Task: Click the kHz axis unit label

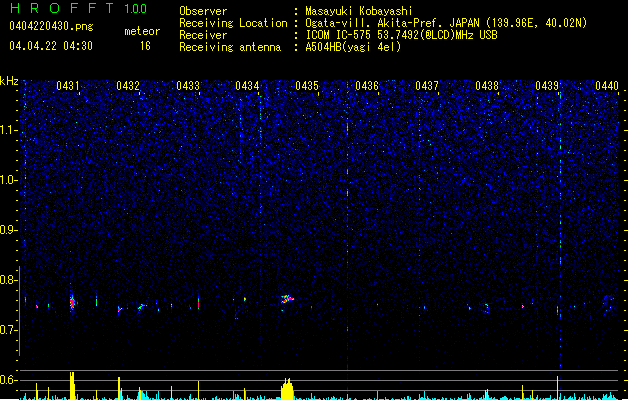Action: 9,81
